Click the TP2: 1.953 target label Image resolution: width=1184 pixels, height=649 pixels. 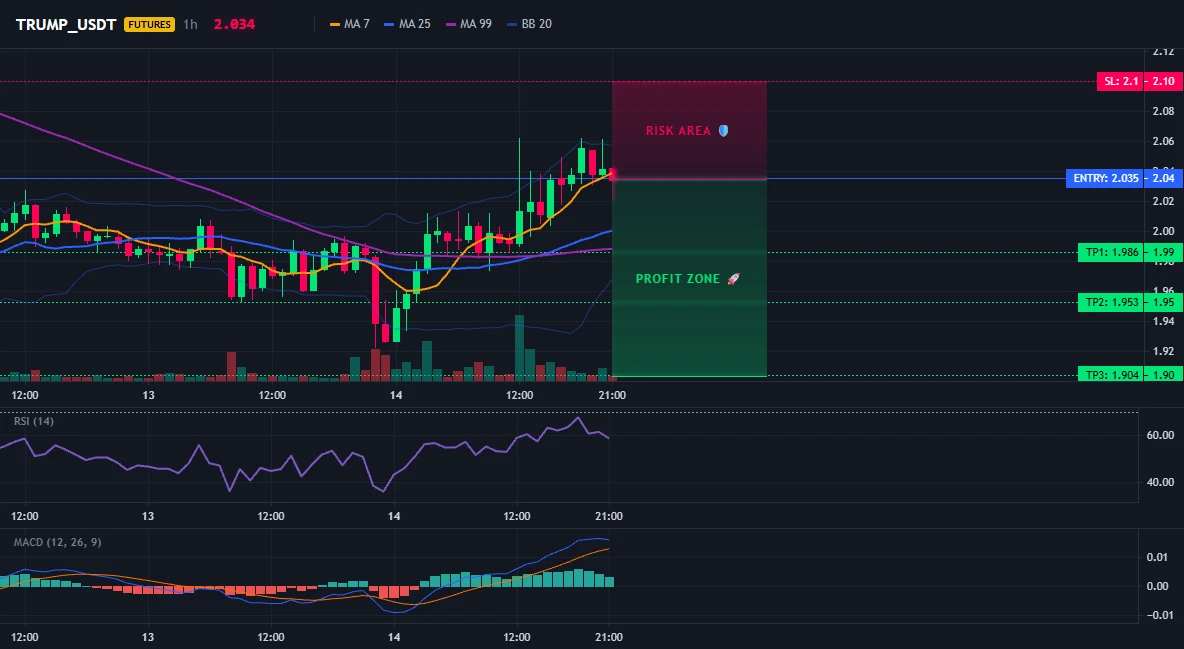(x=1112, y=302)
